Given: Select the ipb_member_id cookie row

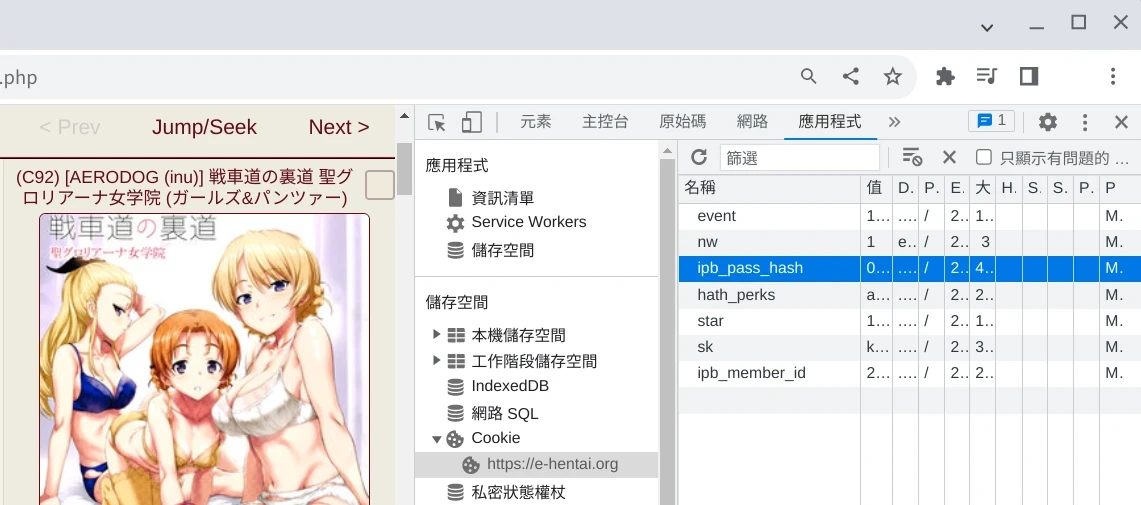Looking at the screenshot, I should click(x=910, y=373).
